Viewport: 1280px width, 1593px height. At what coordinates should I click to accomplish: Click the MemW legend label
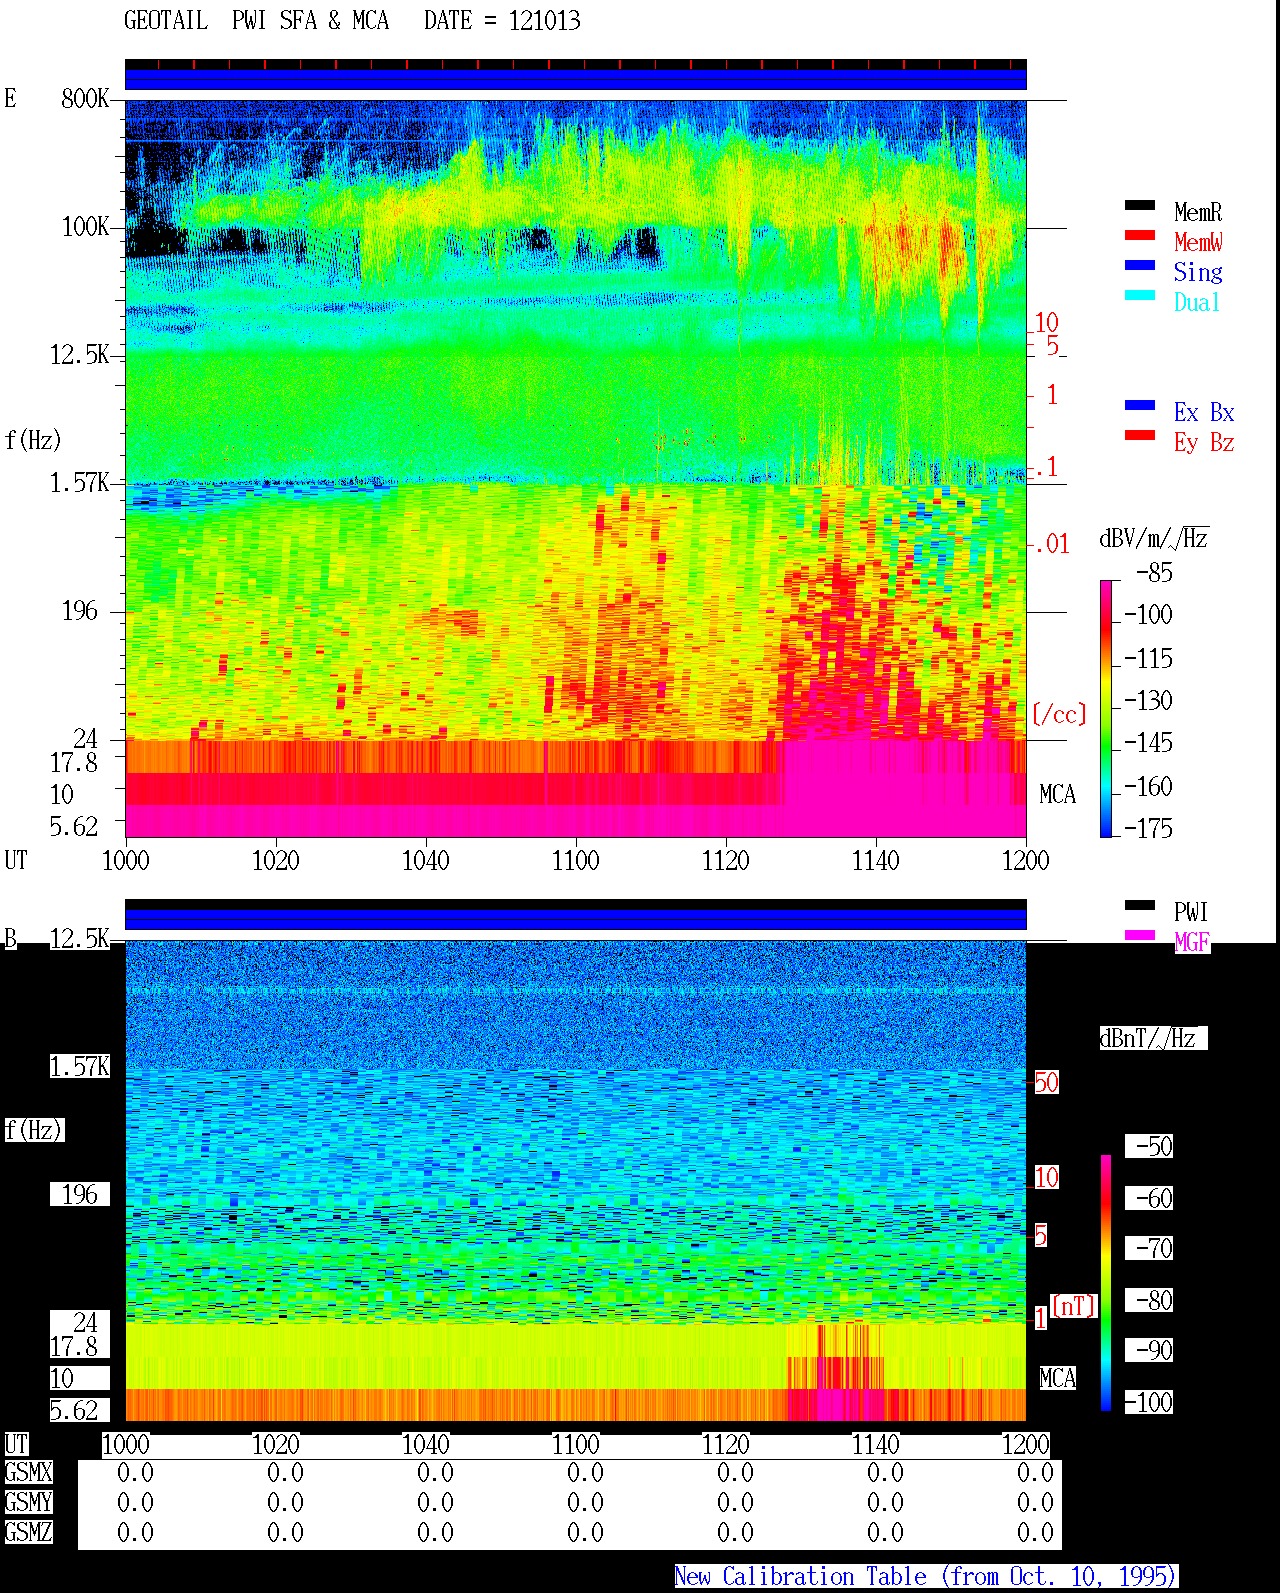(x=1198, y=242)
